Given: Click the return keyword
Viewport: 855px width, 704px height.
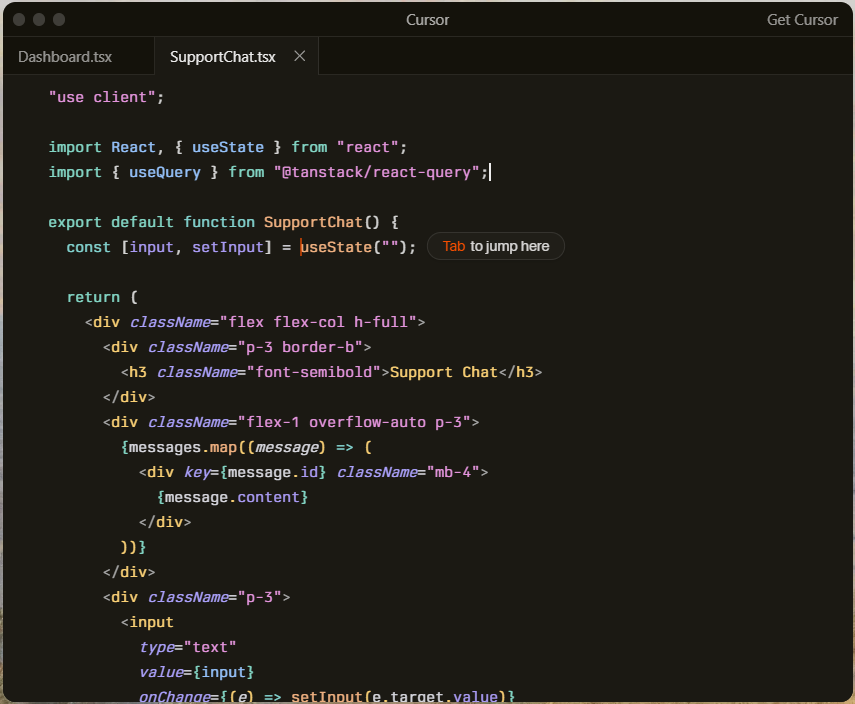Looking at the screenshot, I should pyautogui.click(x=93, y=297).
